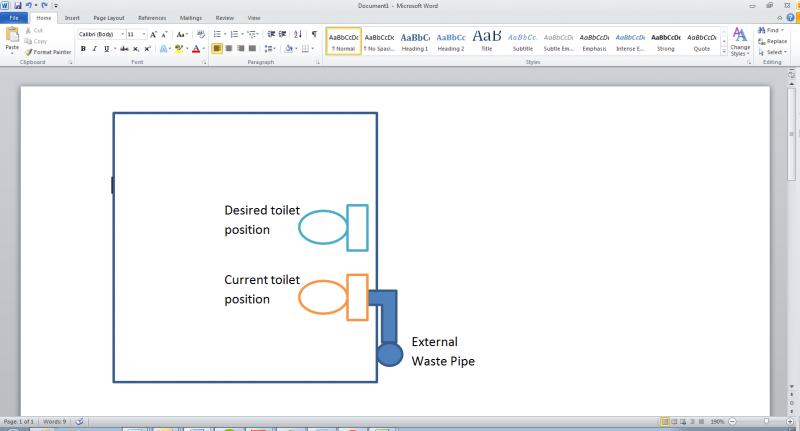
Task: Switch to the Insert tab
Action: coord(72,18)
